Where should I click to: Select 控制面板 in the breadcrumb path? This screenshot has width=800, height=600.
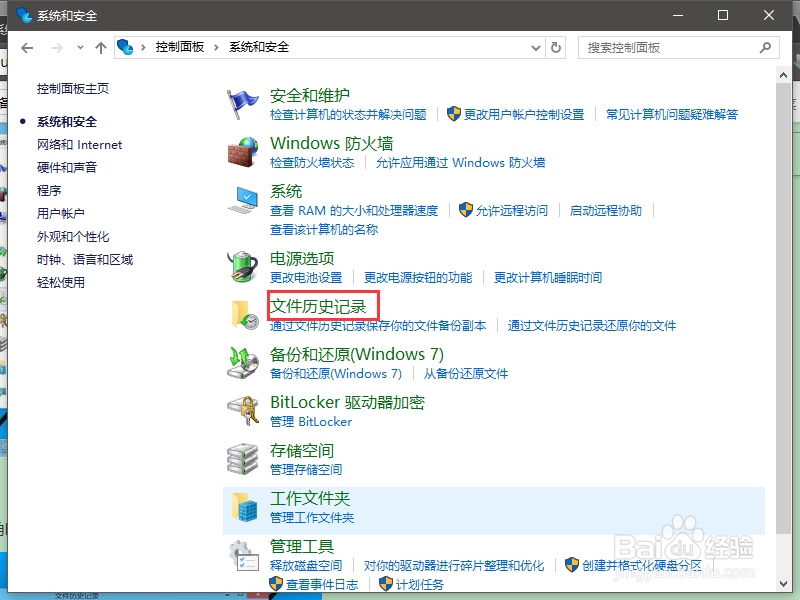click(x=180, y=47)
